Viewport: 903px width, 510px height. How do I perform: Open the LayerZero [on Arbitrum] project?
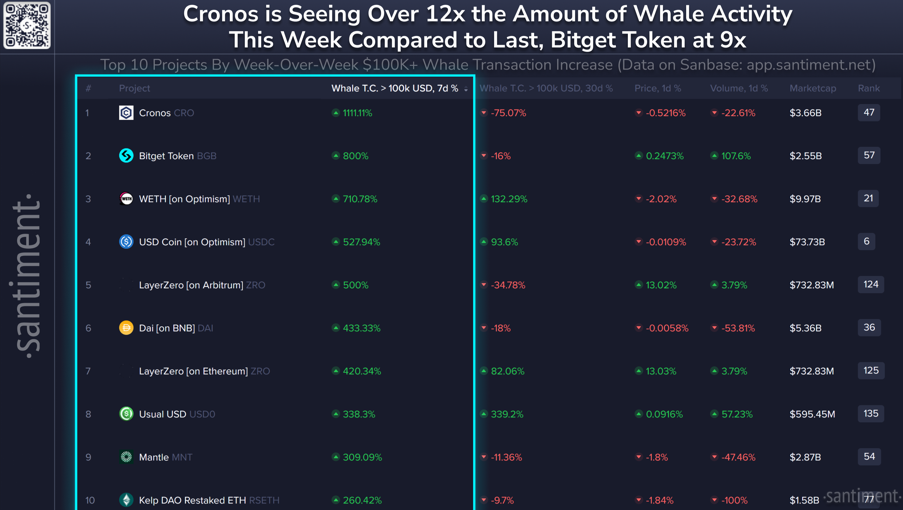191,285
